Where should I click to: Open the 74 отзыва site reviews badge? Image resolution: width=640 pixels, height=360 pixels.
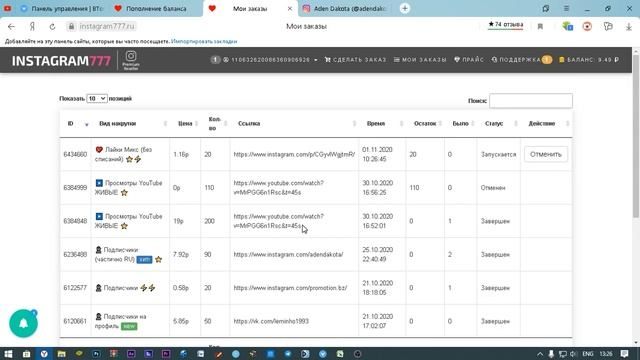click(506, 25)
